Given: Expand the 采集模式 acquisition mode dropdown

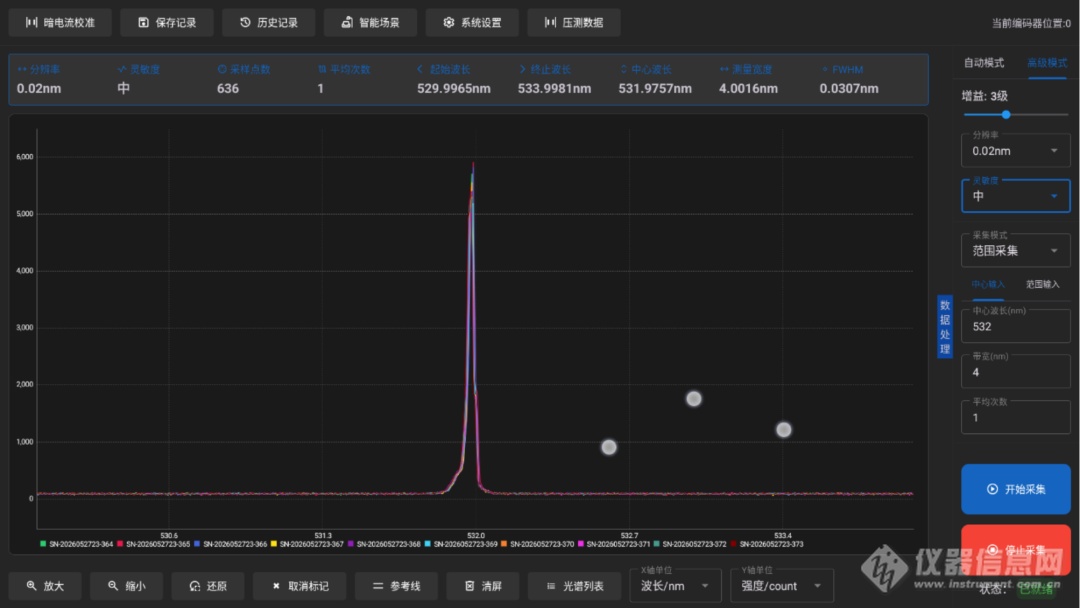Looking at the screenshot, I should [1016, 251].
